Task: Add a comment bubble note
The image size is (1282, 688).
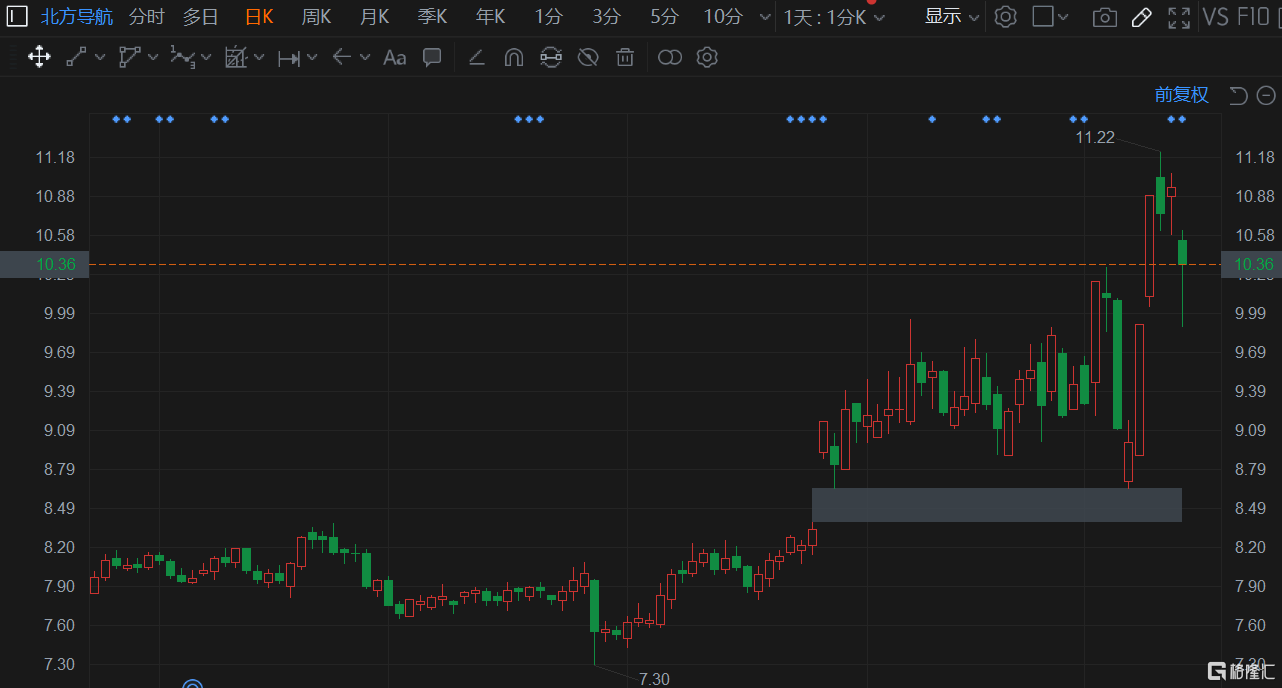Action: click(432, 57)
